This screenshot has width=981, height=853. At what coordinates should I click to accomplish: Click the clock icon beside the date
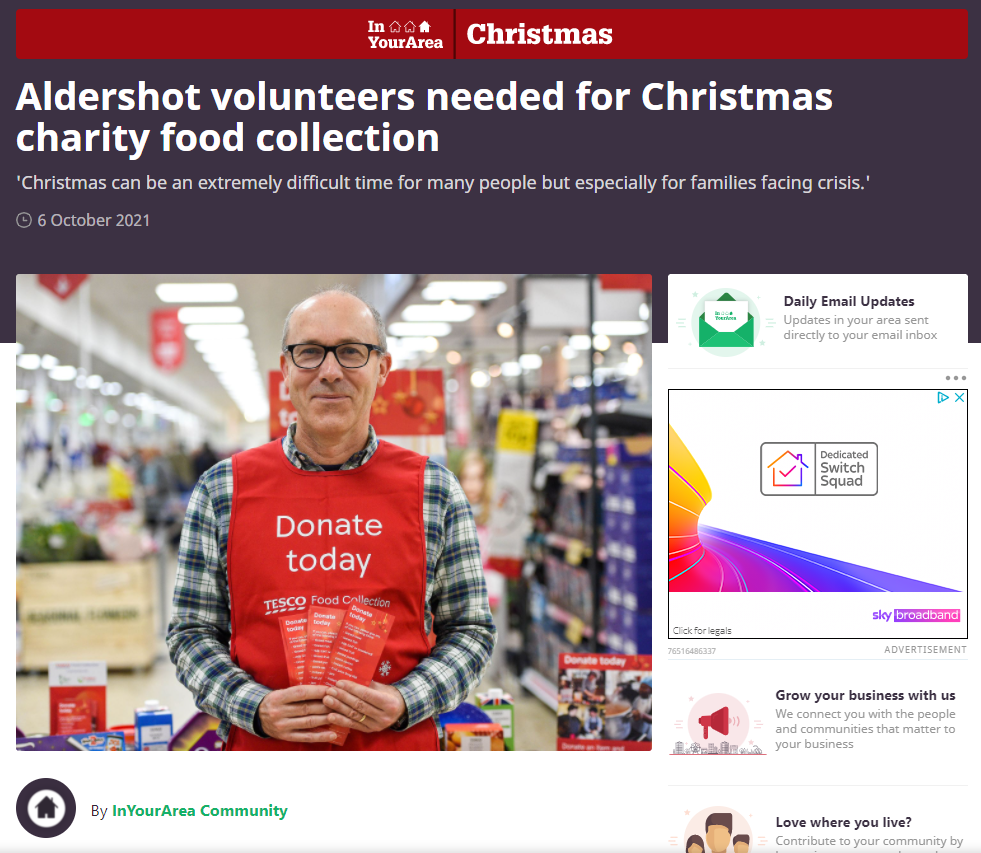coord(24,220)
